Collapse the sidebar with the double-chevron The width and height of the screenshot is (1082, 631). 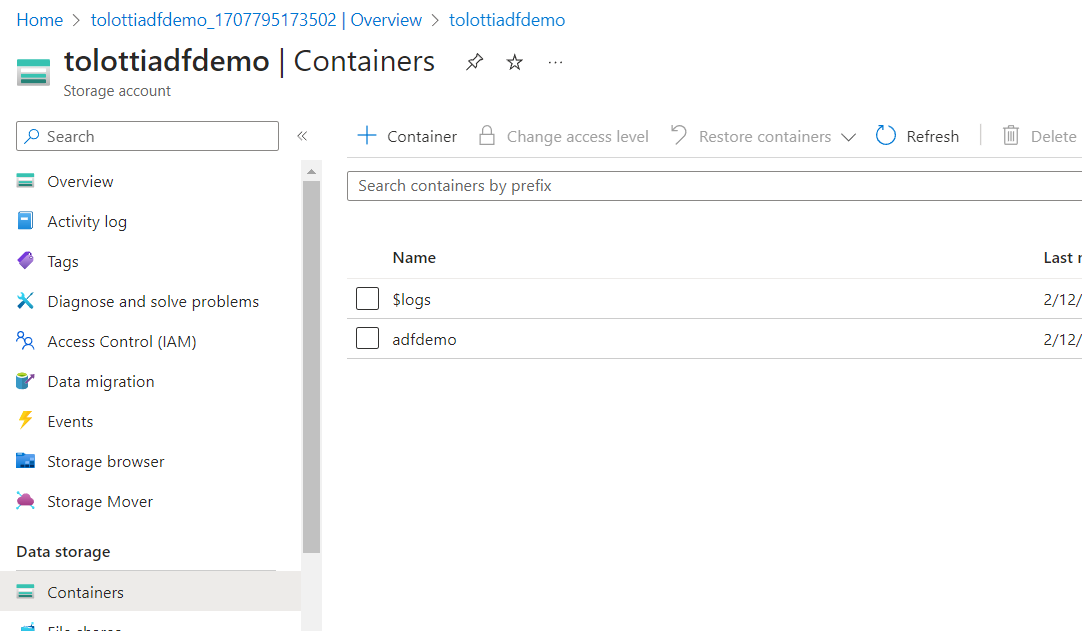303,136
